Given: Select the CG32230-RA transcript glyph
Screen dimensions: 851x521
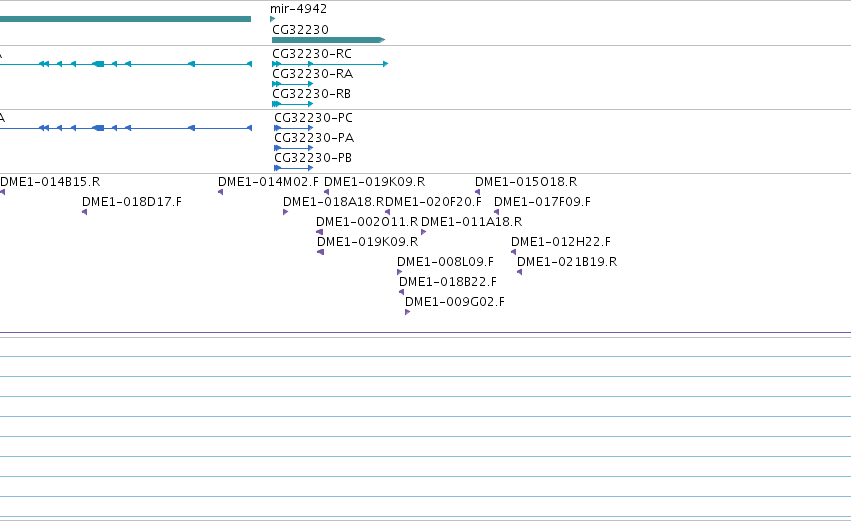Looking at the screenshot, I should coord(293,84).
